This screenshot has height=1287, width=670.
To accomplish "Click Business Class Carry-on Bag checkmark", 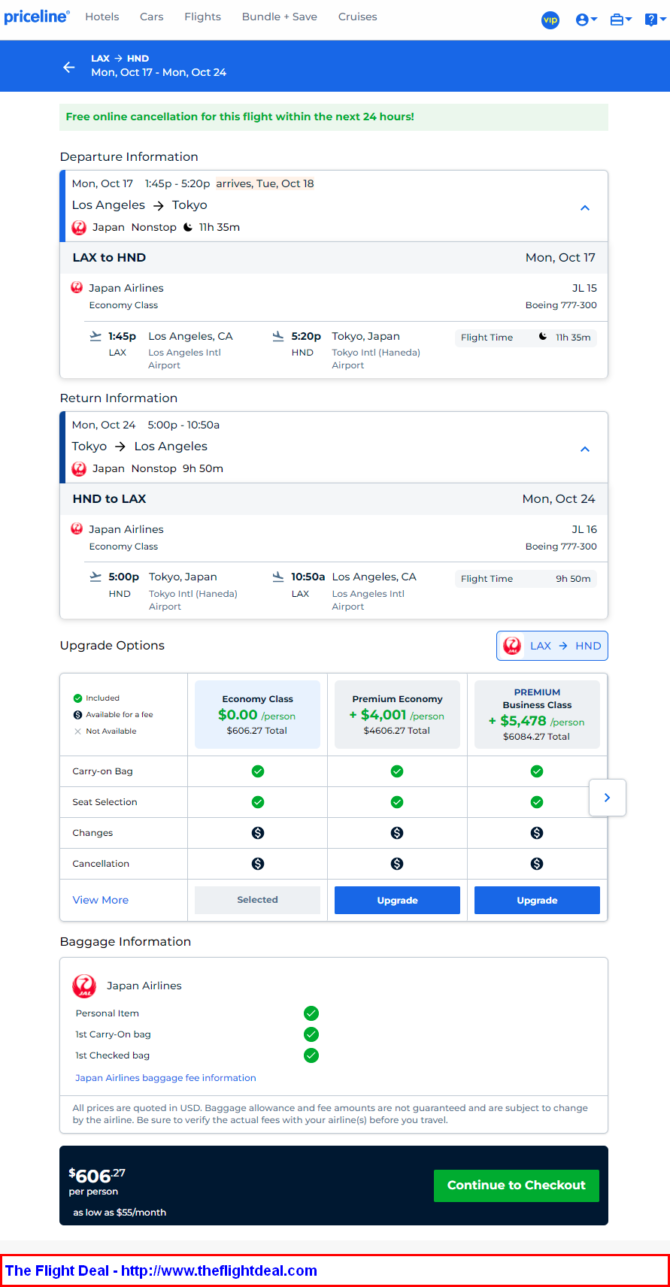I will pos(537,771).
